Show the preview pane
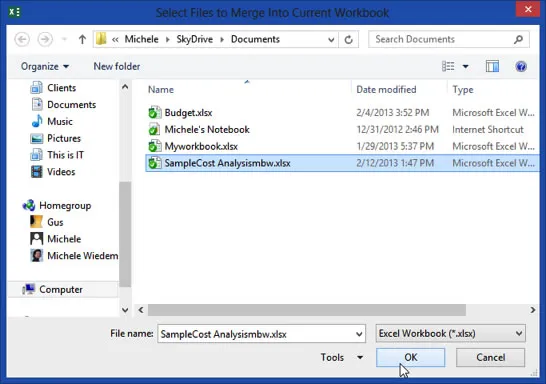546x384 pixels. click(x=492, y=66)
